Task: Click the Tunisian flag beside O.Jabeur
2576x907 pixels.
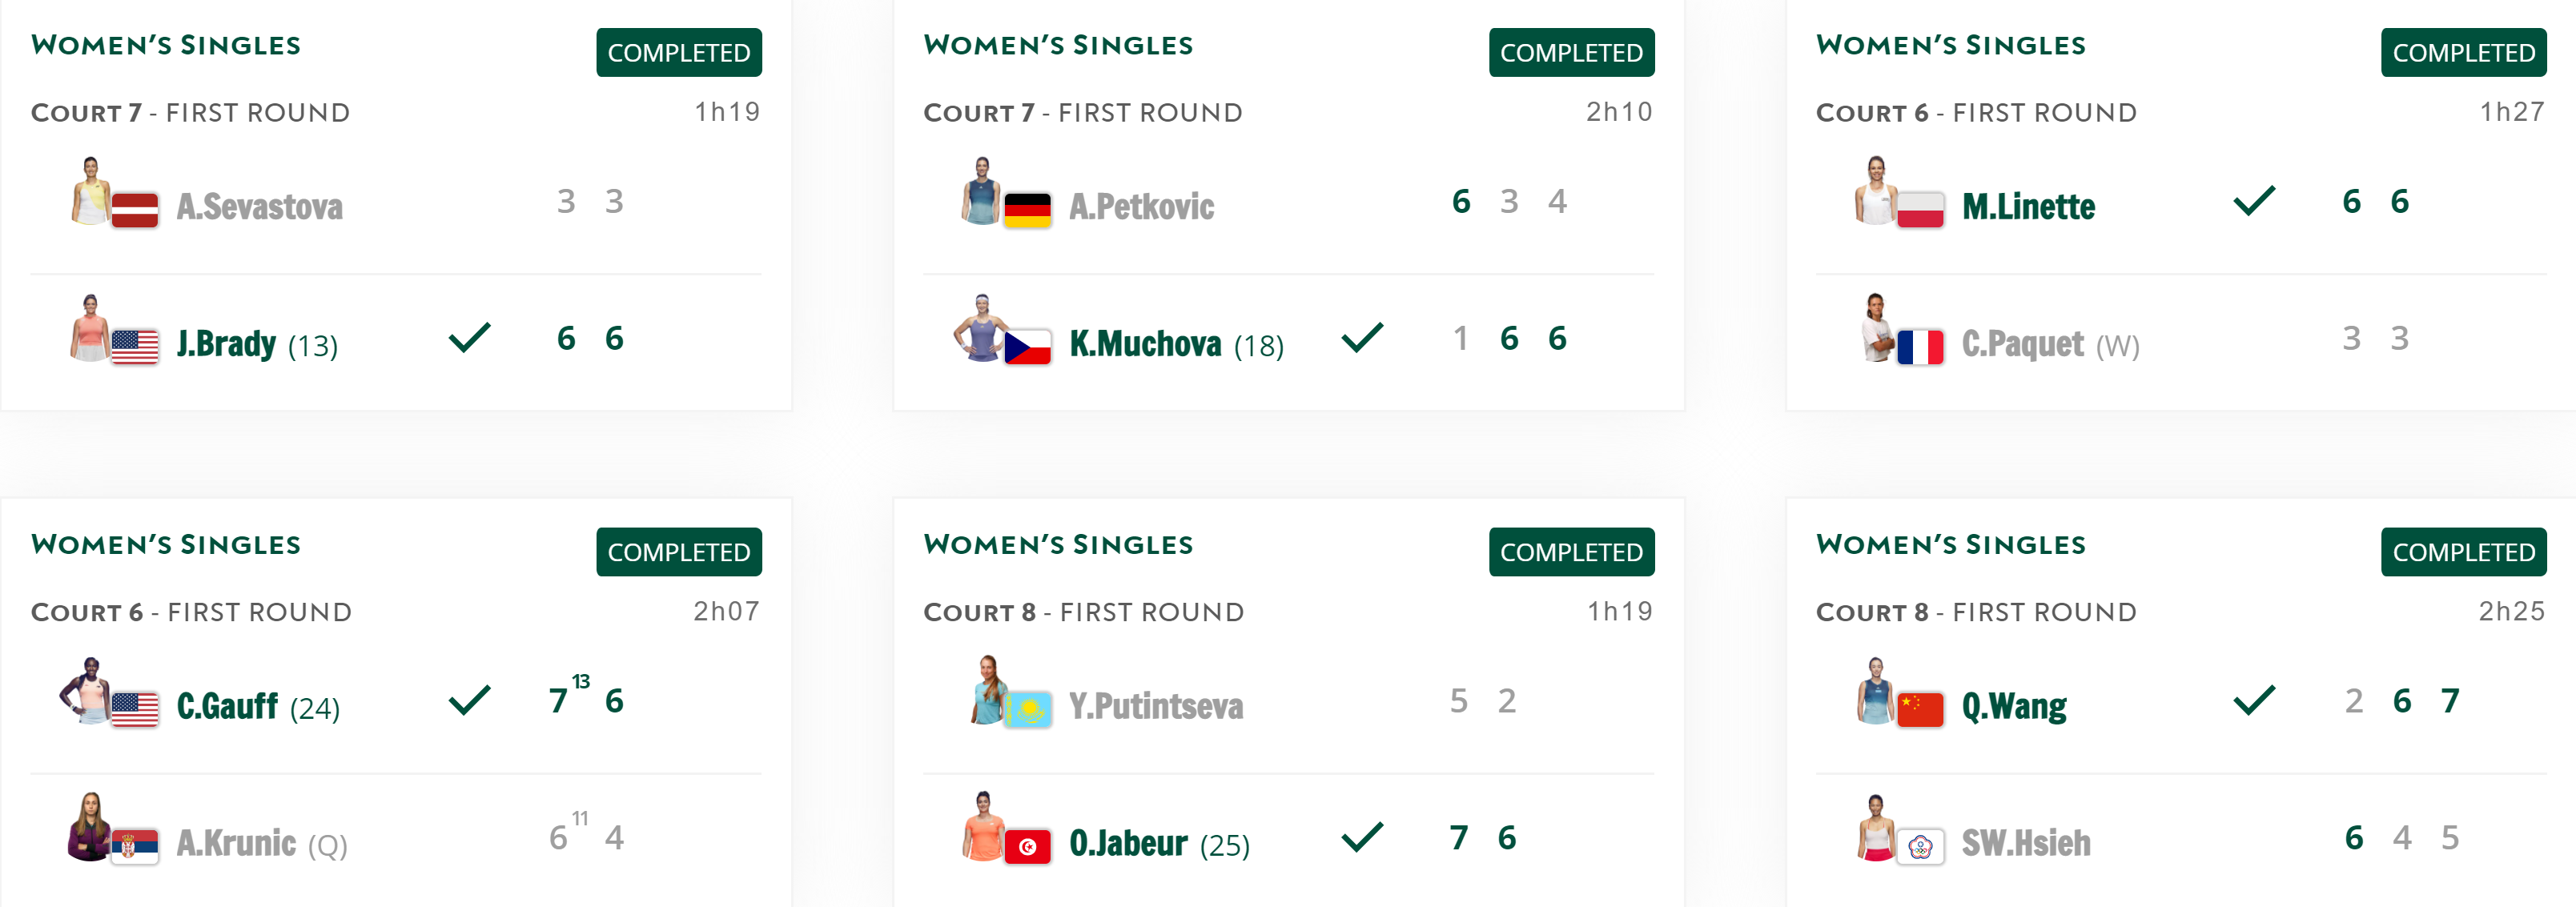Action: 1027,847
